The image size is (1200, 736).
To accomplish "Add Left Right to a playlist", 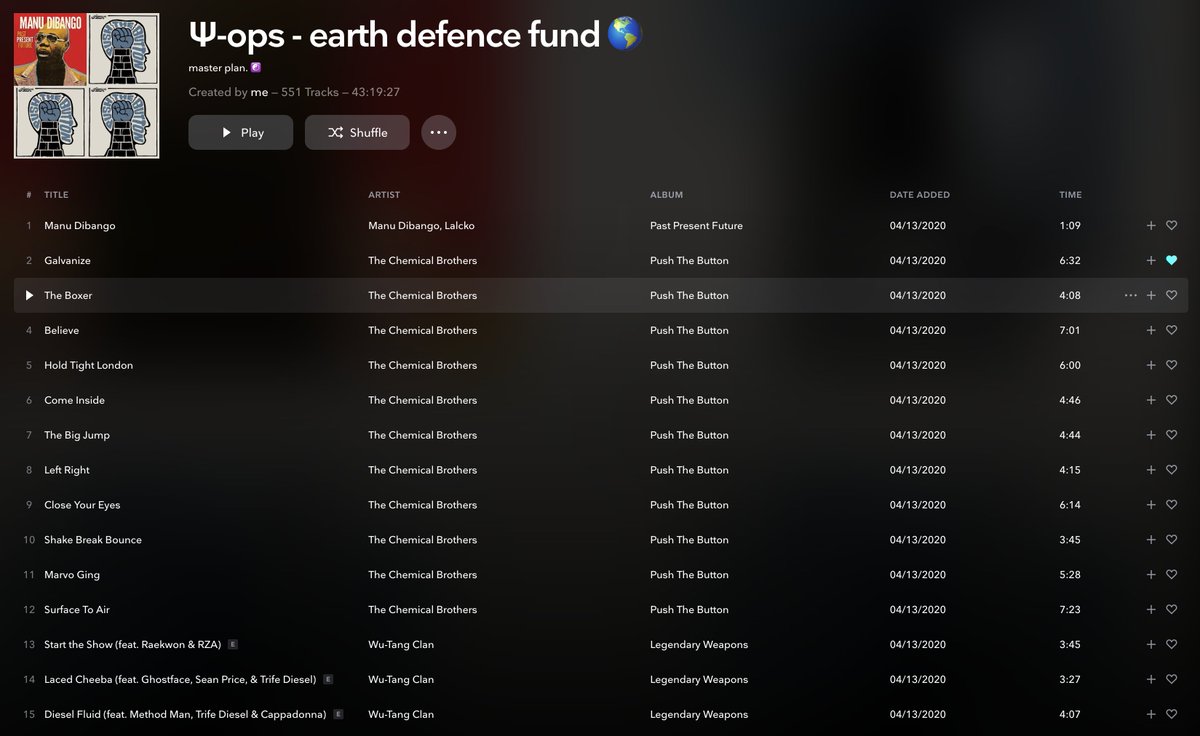I will pyautogui.click(x=1151, y=470).
